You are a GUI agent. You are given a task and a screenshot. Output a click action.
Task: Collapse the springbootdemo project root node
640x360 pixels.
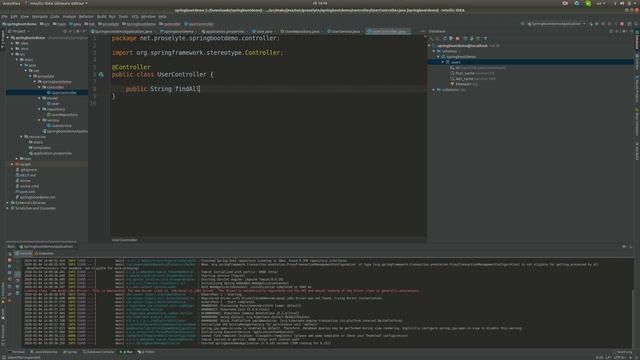8,38
